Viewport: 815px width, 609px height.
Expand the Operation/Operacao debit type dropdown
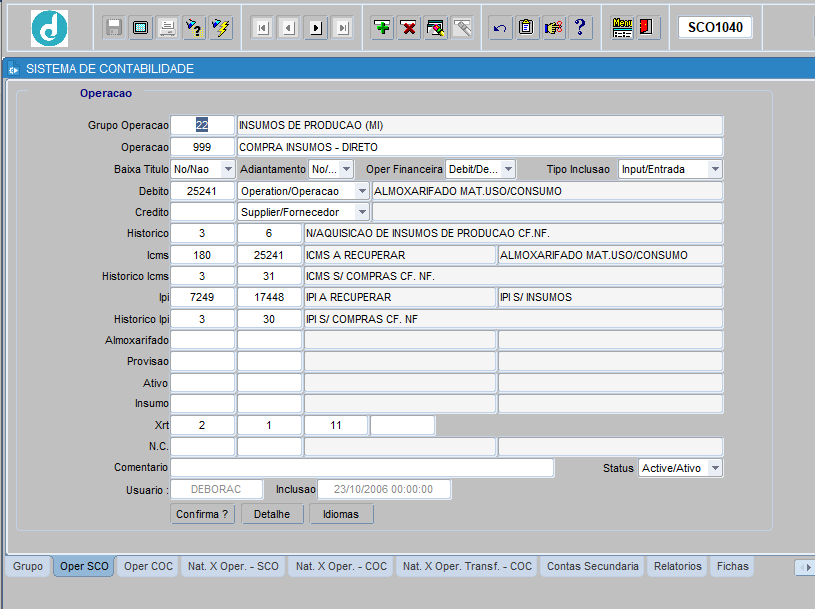click(x=362, y=191)
